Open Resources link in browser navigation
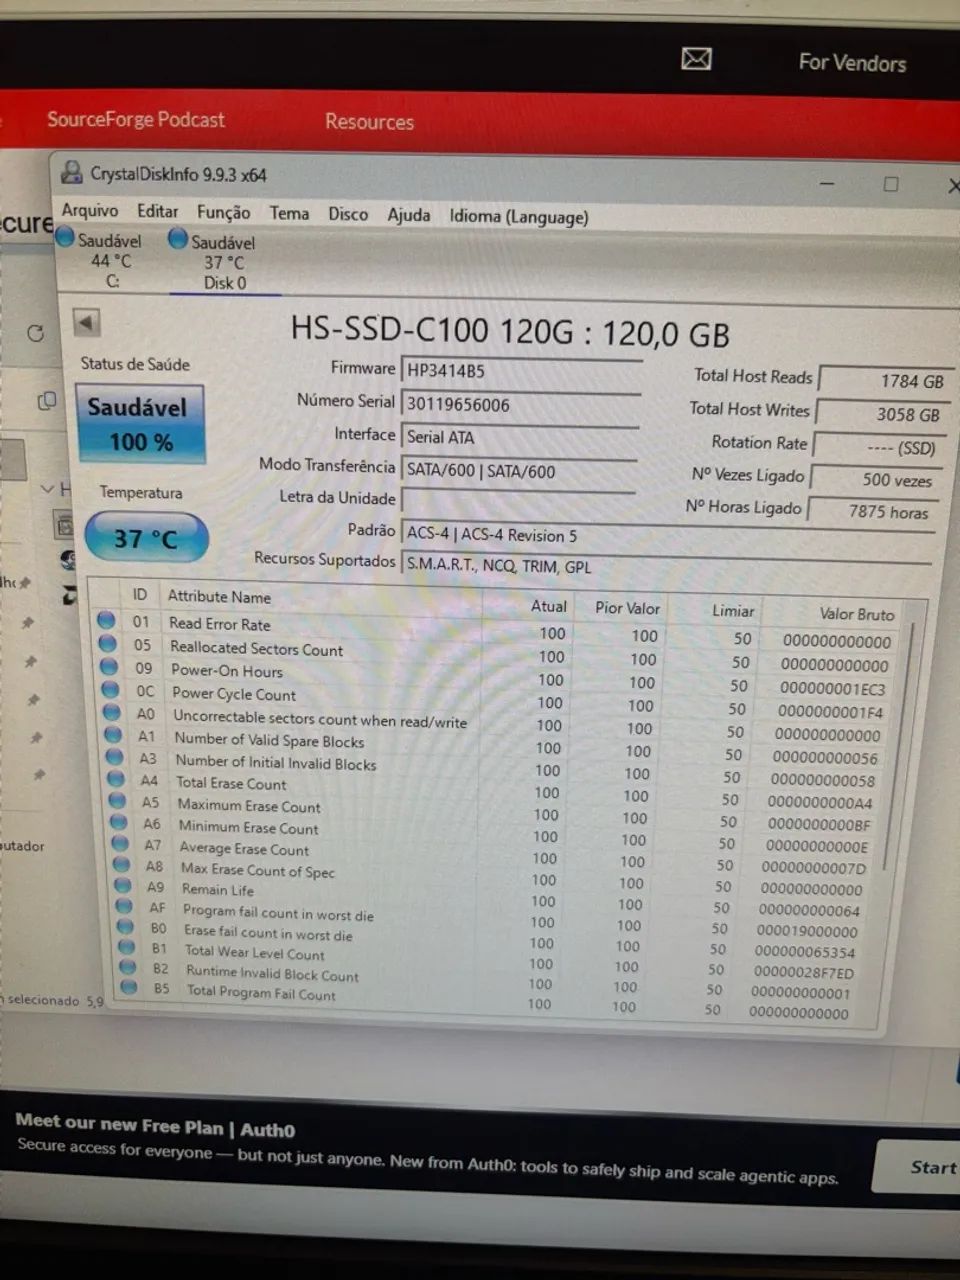Screen dimensions: 960x1280 [x=369, y=122]
